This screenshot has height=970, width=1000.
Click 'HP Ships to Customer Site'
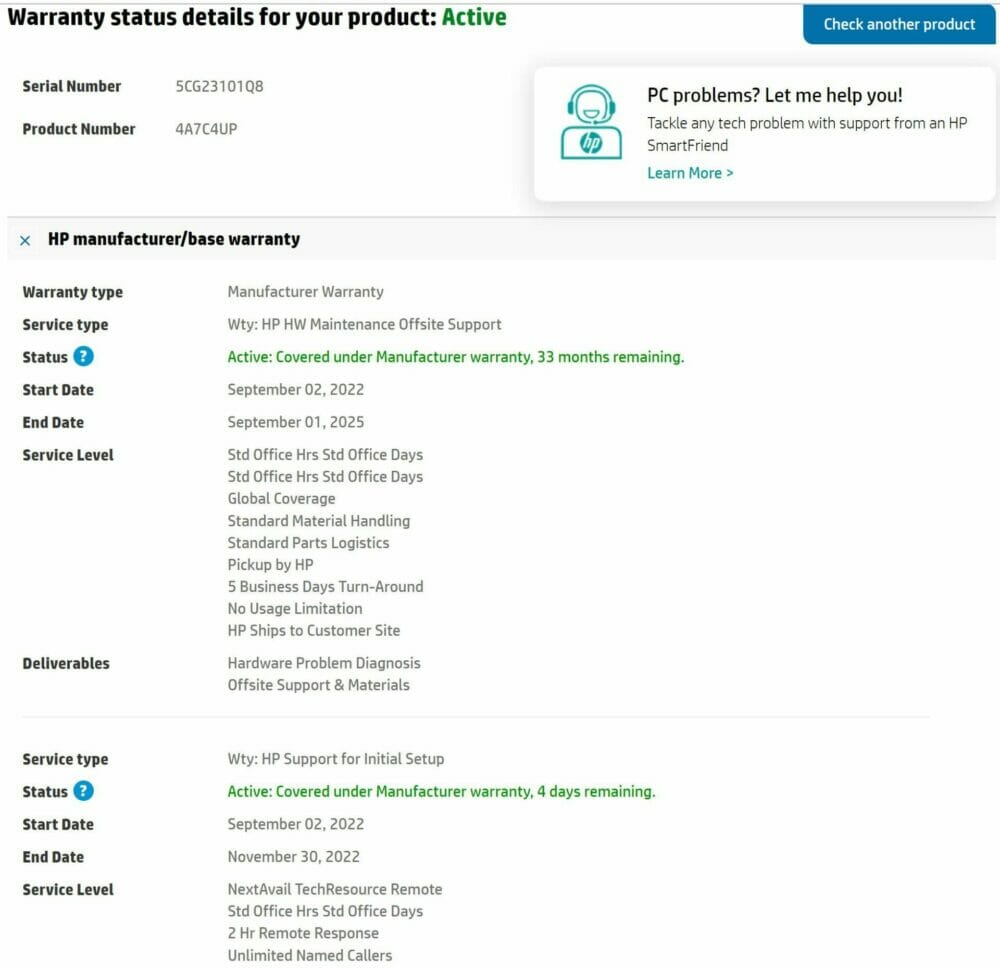[x=314, y=630]
